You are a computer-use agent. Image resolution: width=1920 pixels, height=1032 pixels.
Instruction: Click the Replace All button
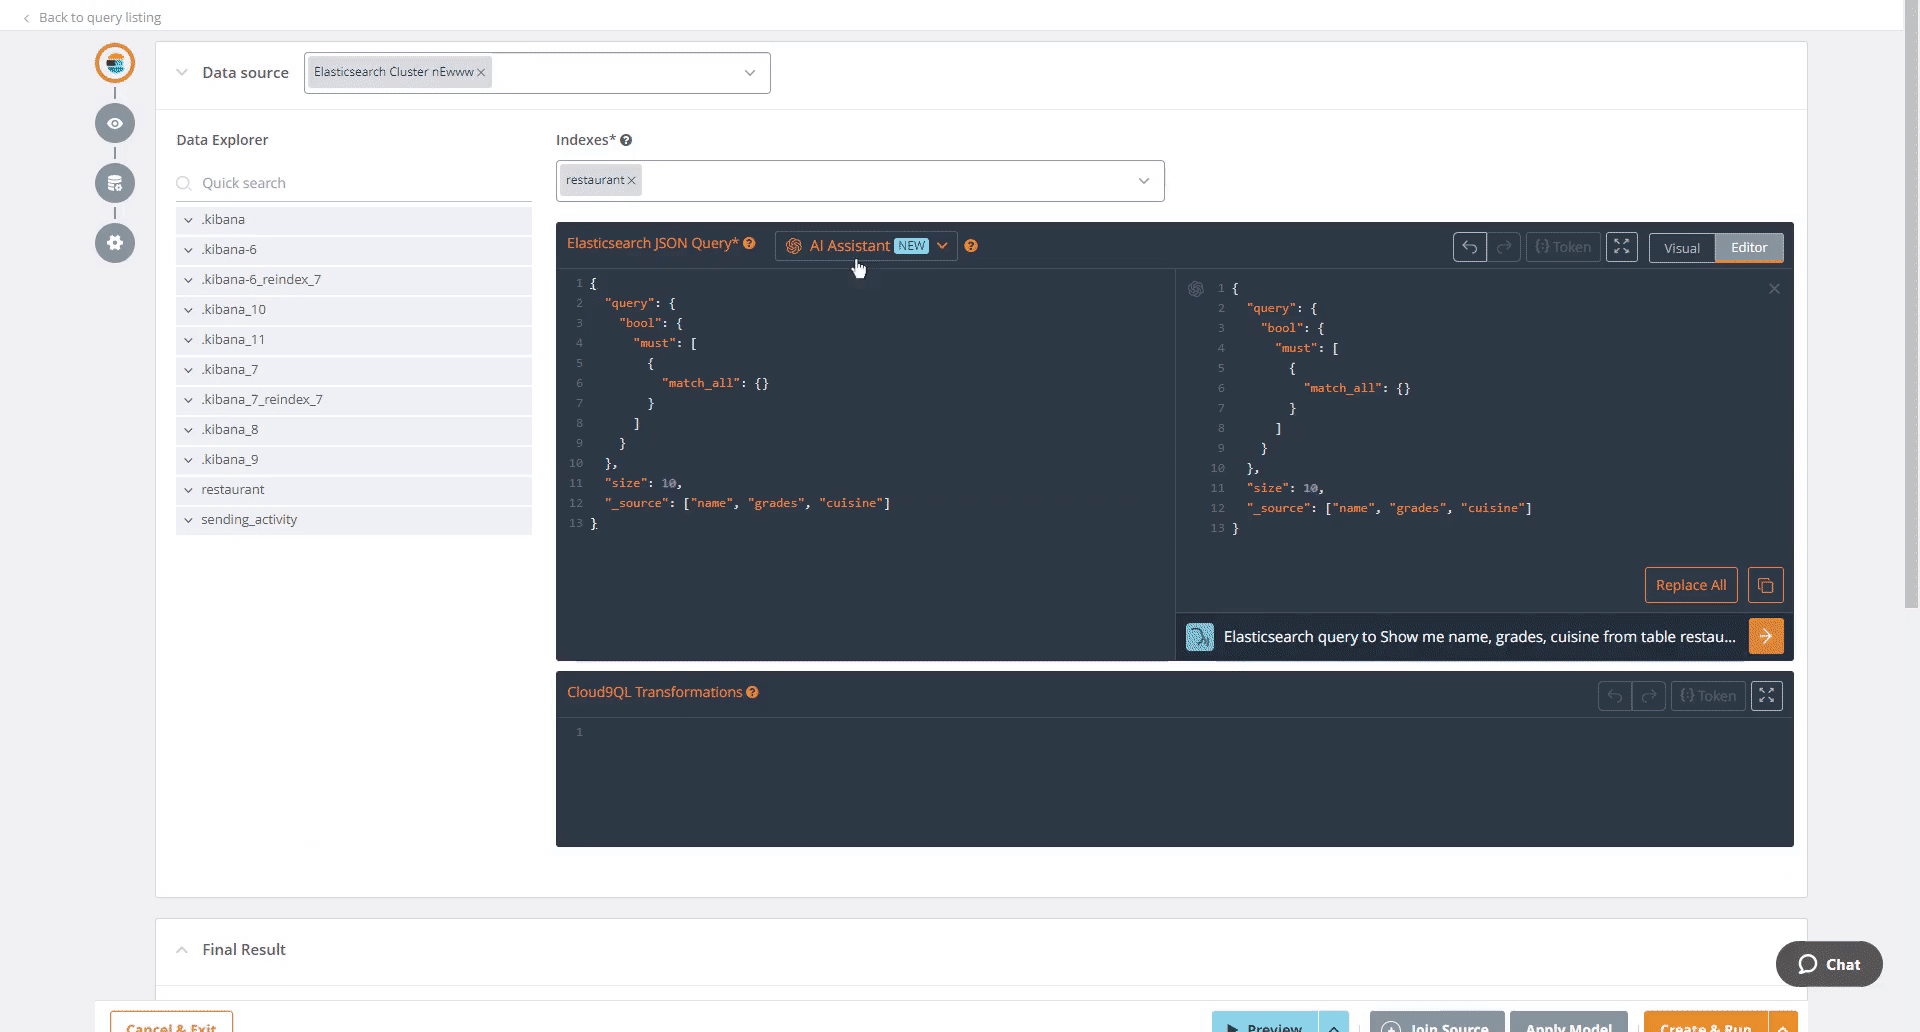click(1690, 585)
